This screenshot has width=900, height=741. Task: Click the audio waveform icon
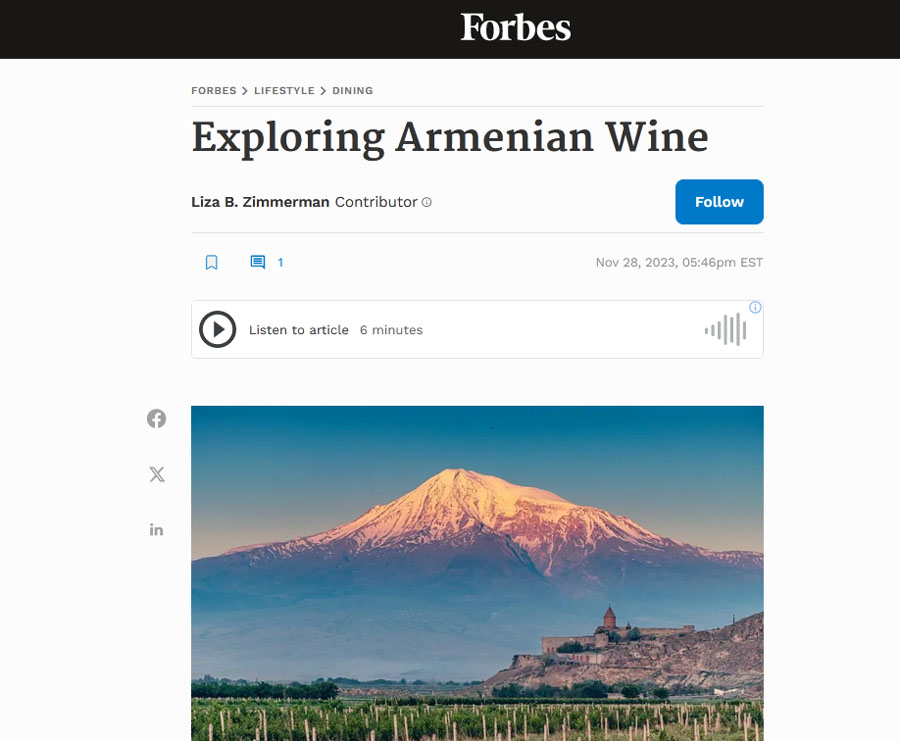tap(726, 330)
